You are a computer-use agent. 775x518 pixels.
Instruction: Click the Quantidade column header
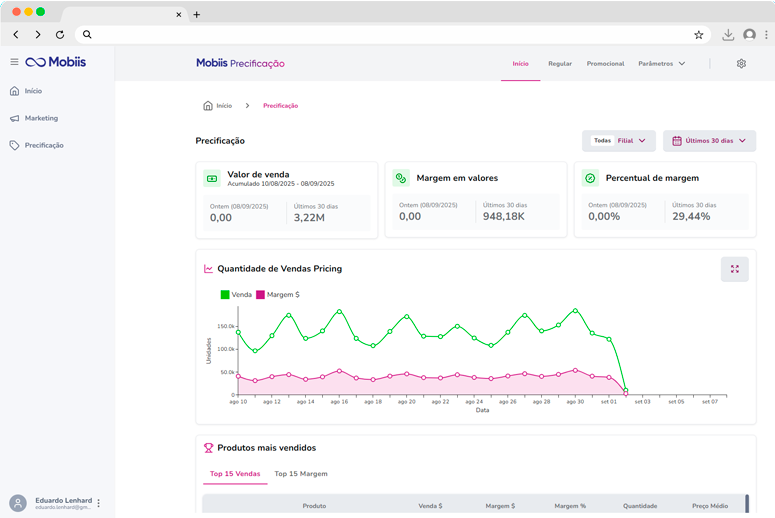coord(640,506)
